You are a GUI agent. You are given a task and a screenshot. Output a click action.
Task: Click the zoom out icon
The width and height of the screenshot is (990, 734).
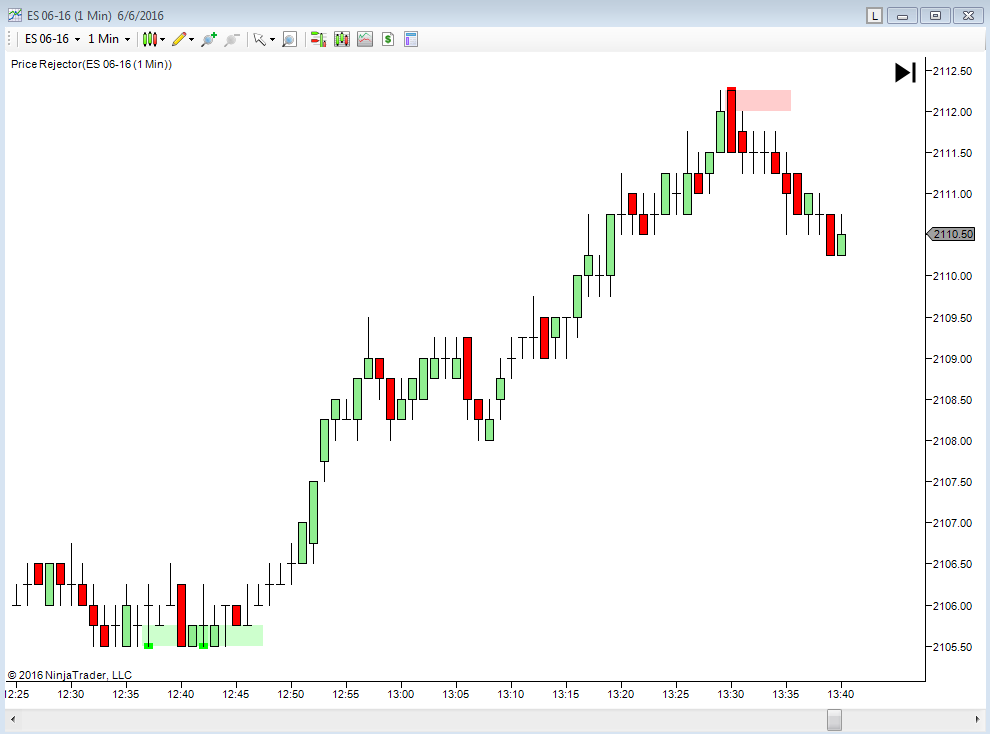coord(231,39)
